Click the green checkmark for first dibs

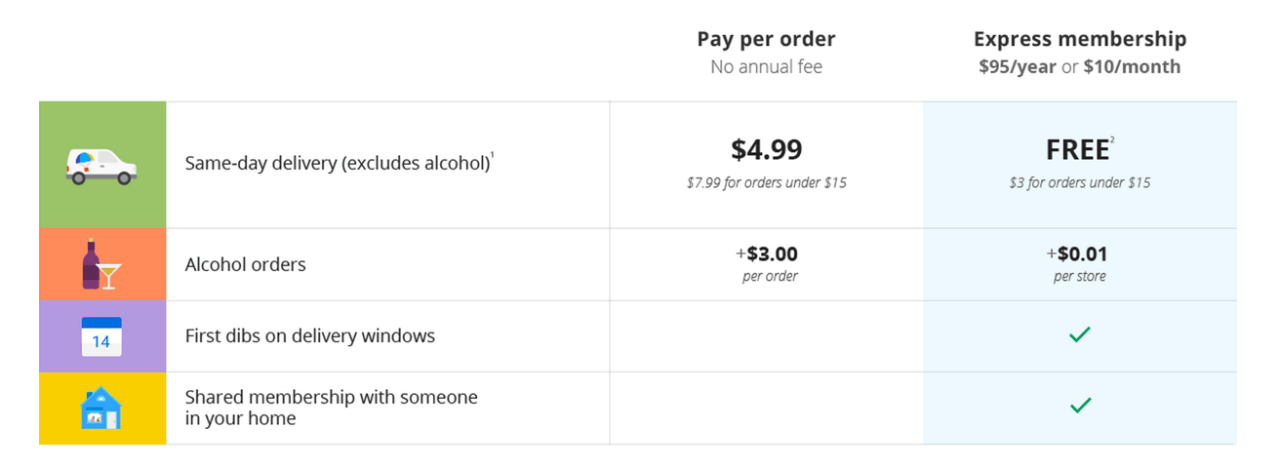[1079, 336]
